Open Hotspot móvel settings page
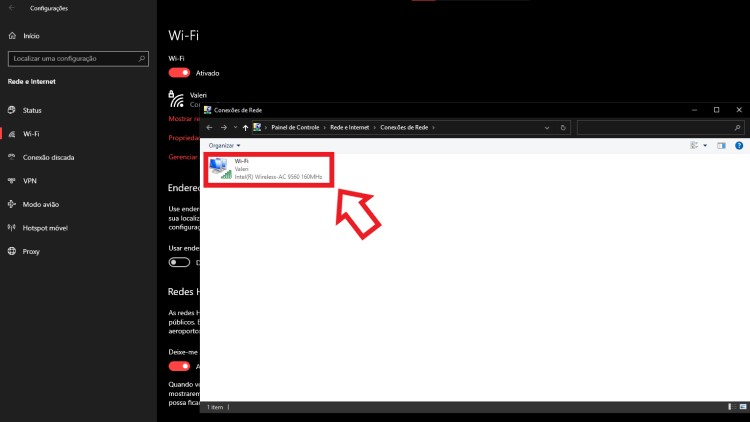The image size is (750, 422). click(x=45, y=228)
